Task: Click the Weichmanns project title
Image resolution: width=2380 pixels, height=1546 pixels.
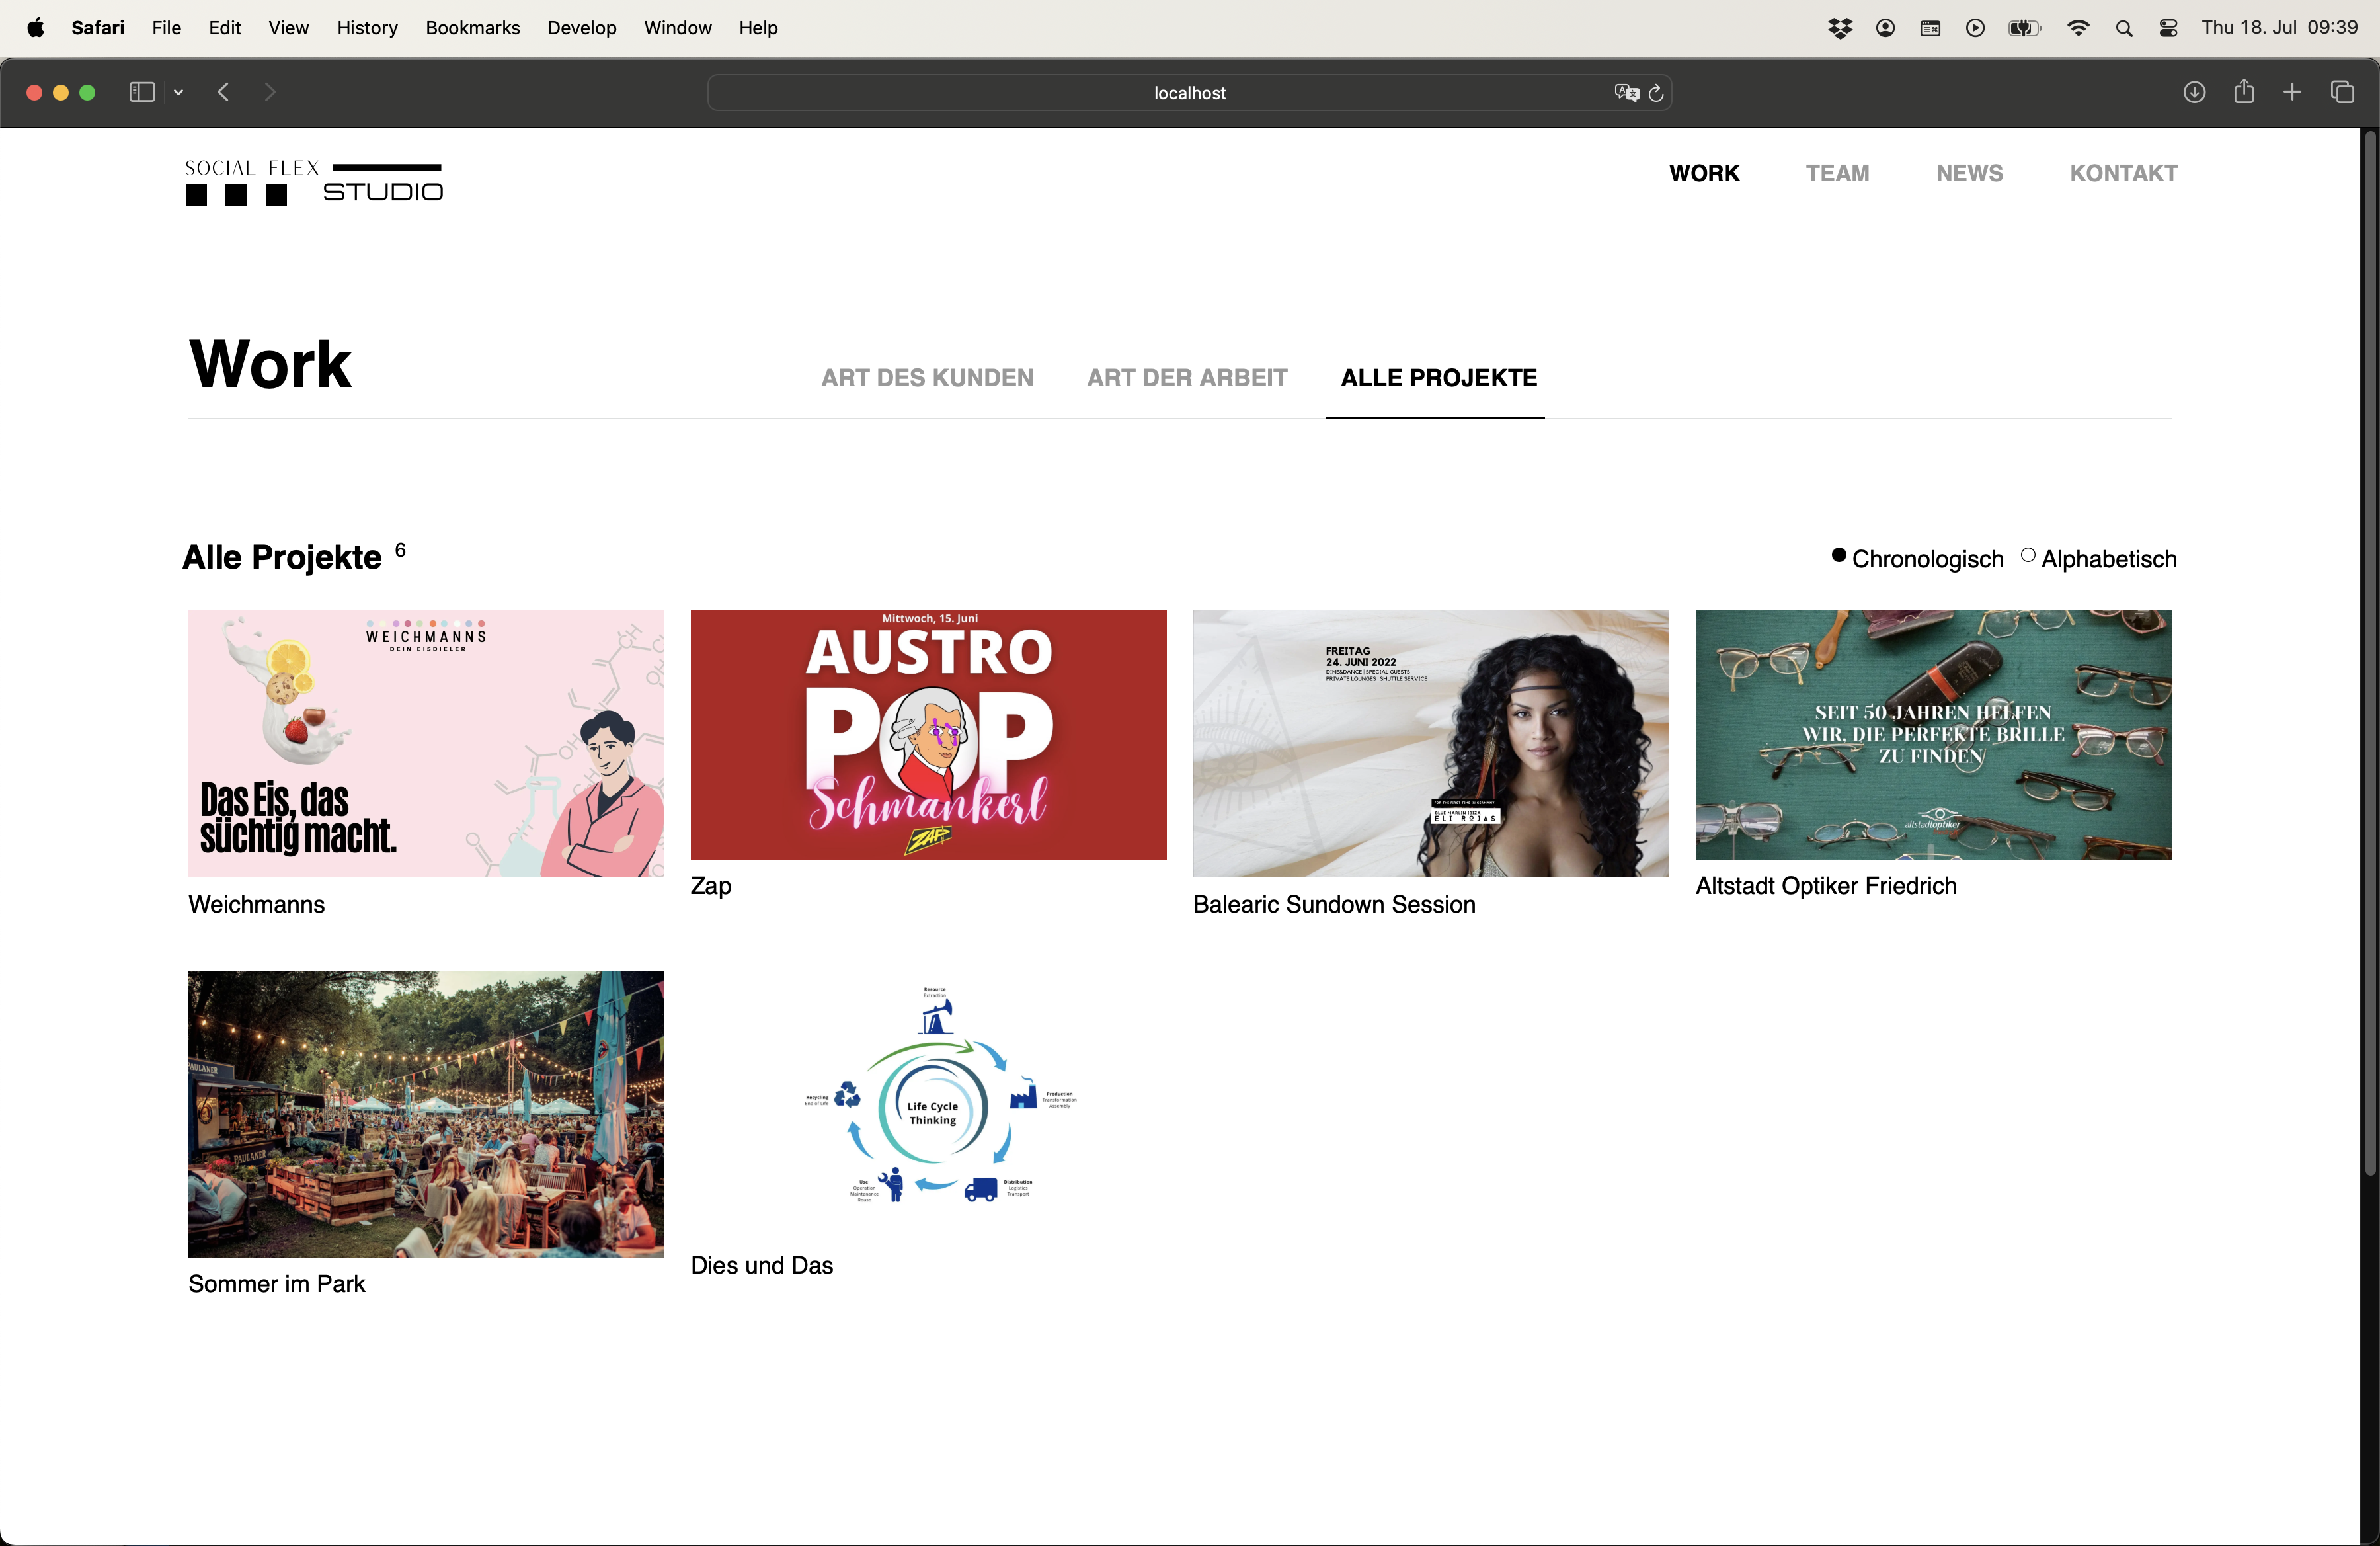Action: pos(257,904)
